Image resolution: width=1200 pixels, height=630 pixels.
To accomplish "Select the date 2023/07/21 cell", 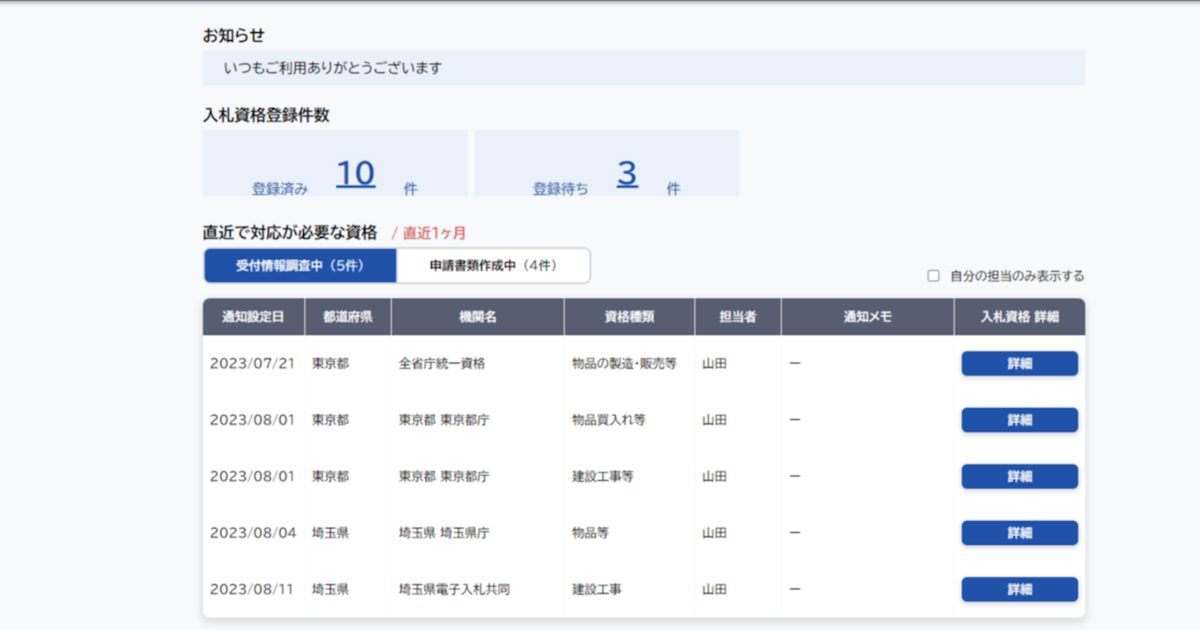I will tap(253, 364).
